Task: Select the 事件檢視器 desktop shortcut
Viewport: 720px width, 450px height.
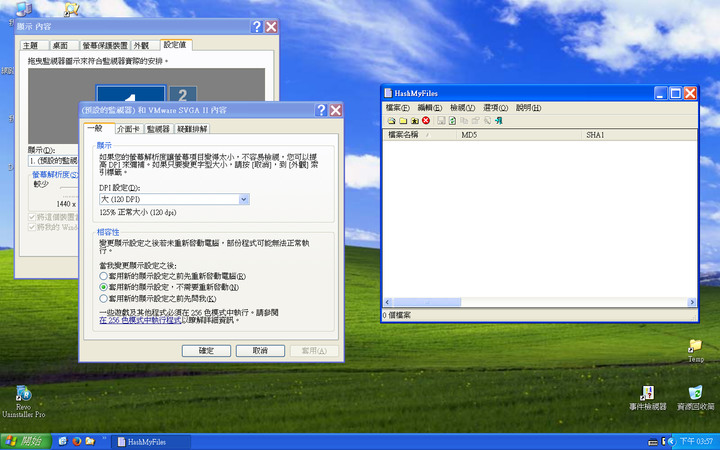Action: (x=647, y=398)
